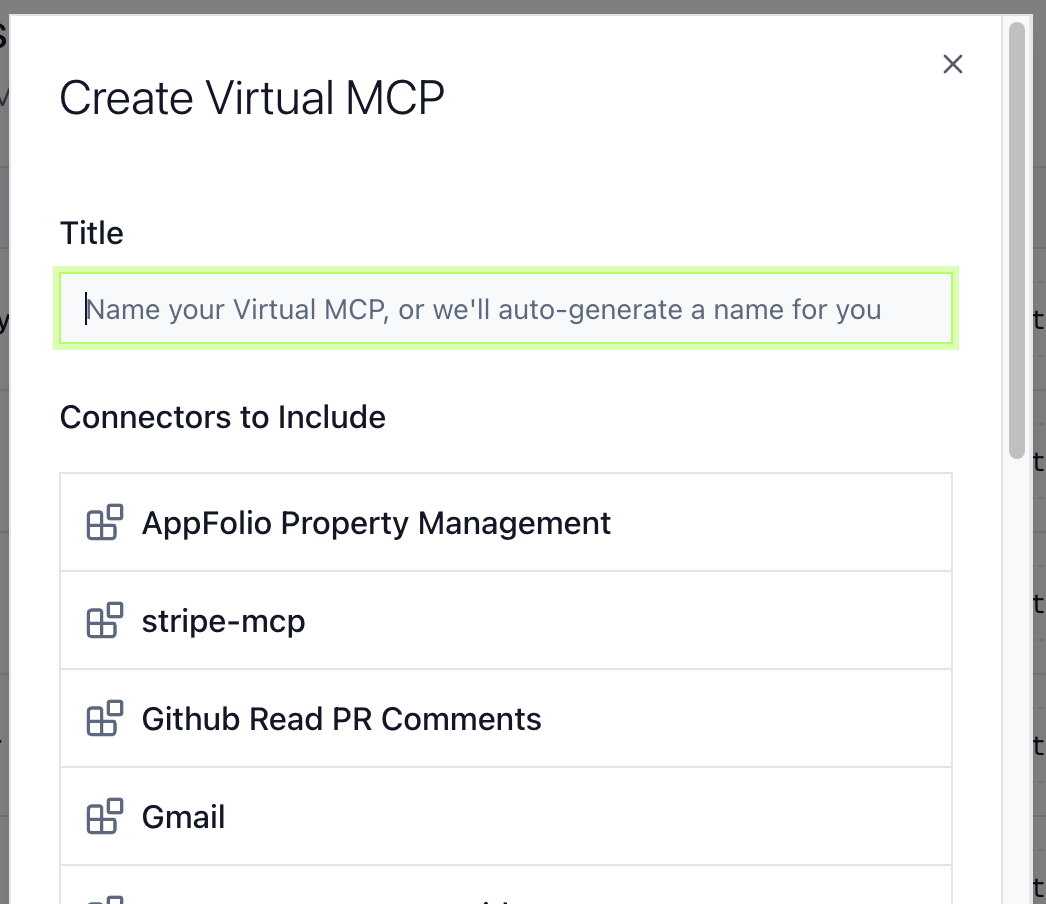Click the Title field label
Image resolution: width=1046 pixels, height=904 pixels.
[x=91, y=233]
